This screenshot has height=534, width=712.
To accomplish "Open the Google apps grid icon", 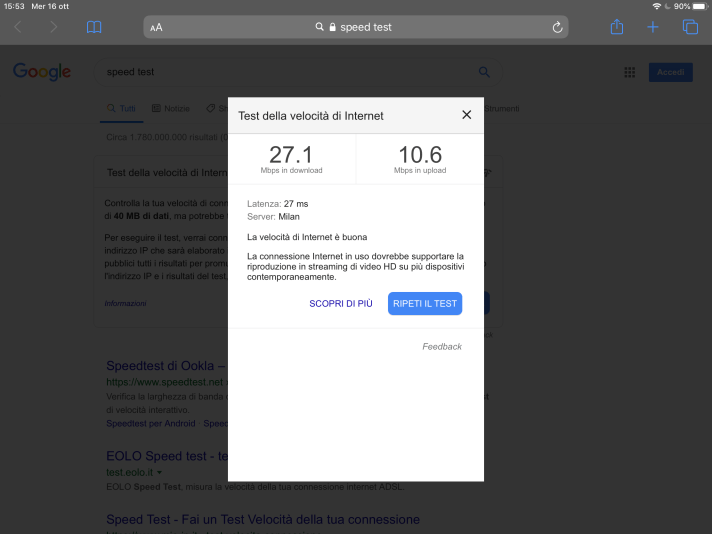I will (x=630, y=72).
